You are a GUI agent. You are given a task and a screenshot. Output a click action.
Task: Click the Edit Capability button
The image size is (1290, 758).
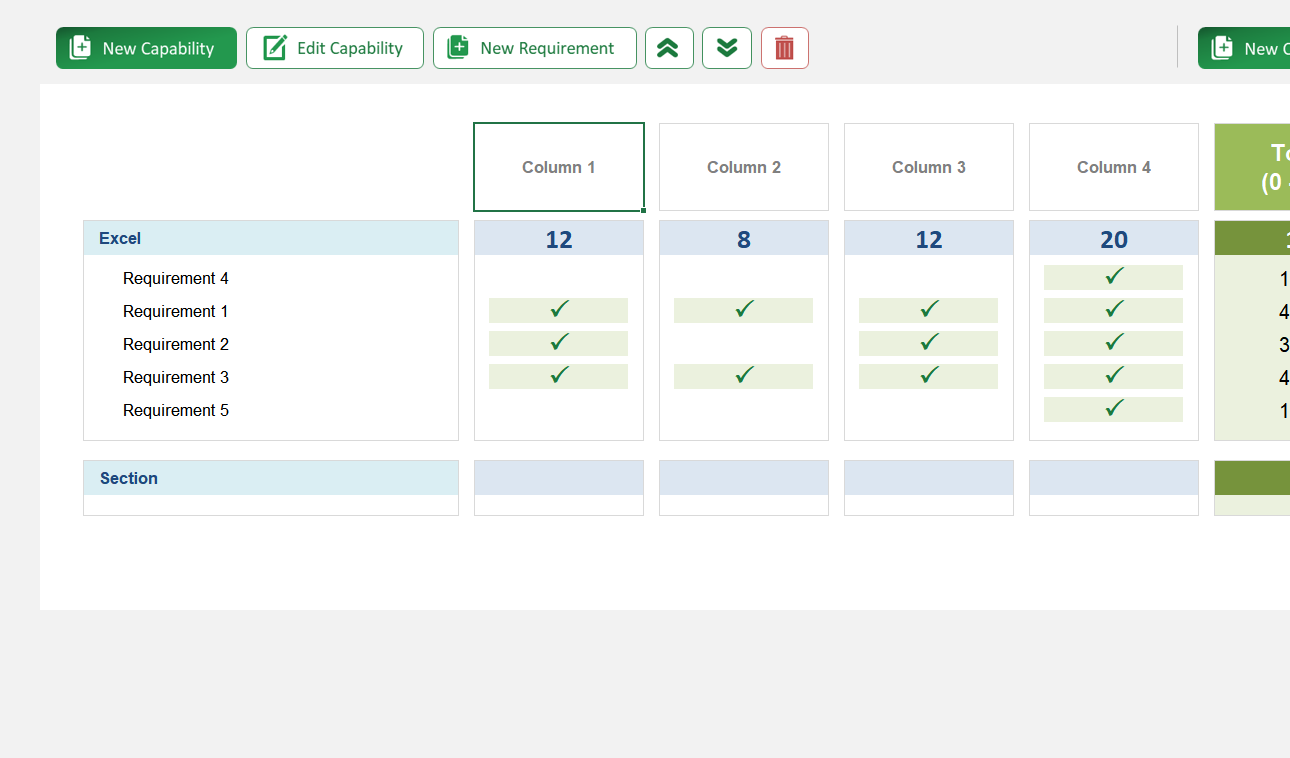tap(334, 47)
